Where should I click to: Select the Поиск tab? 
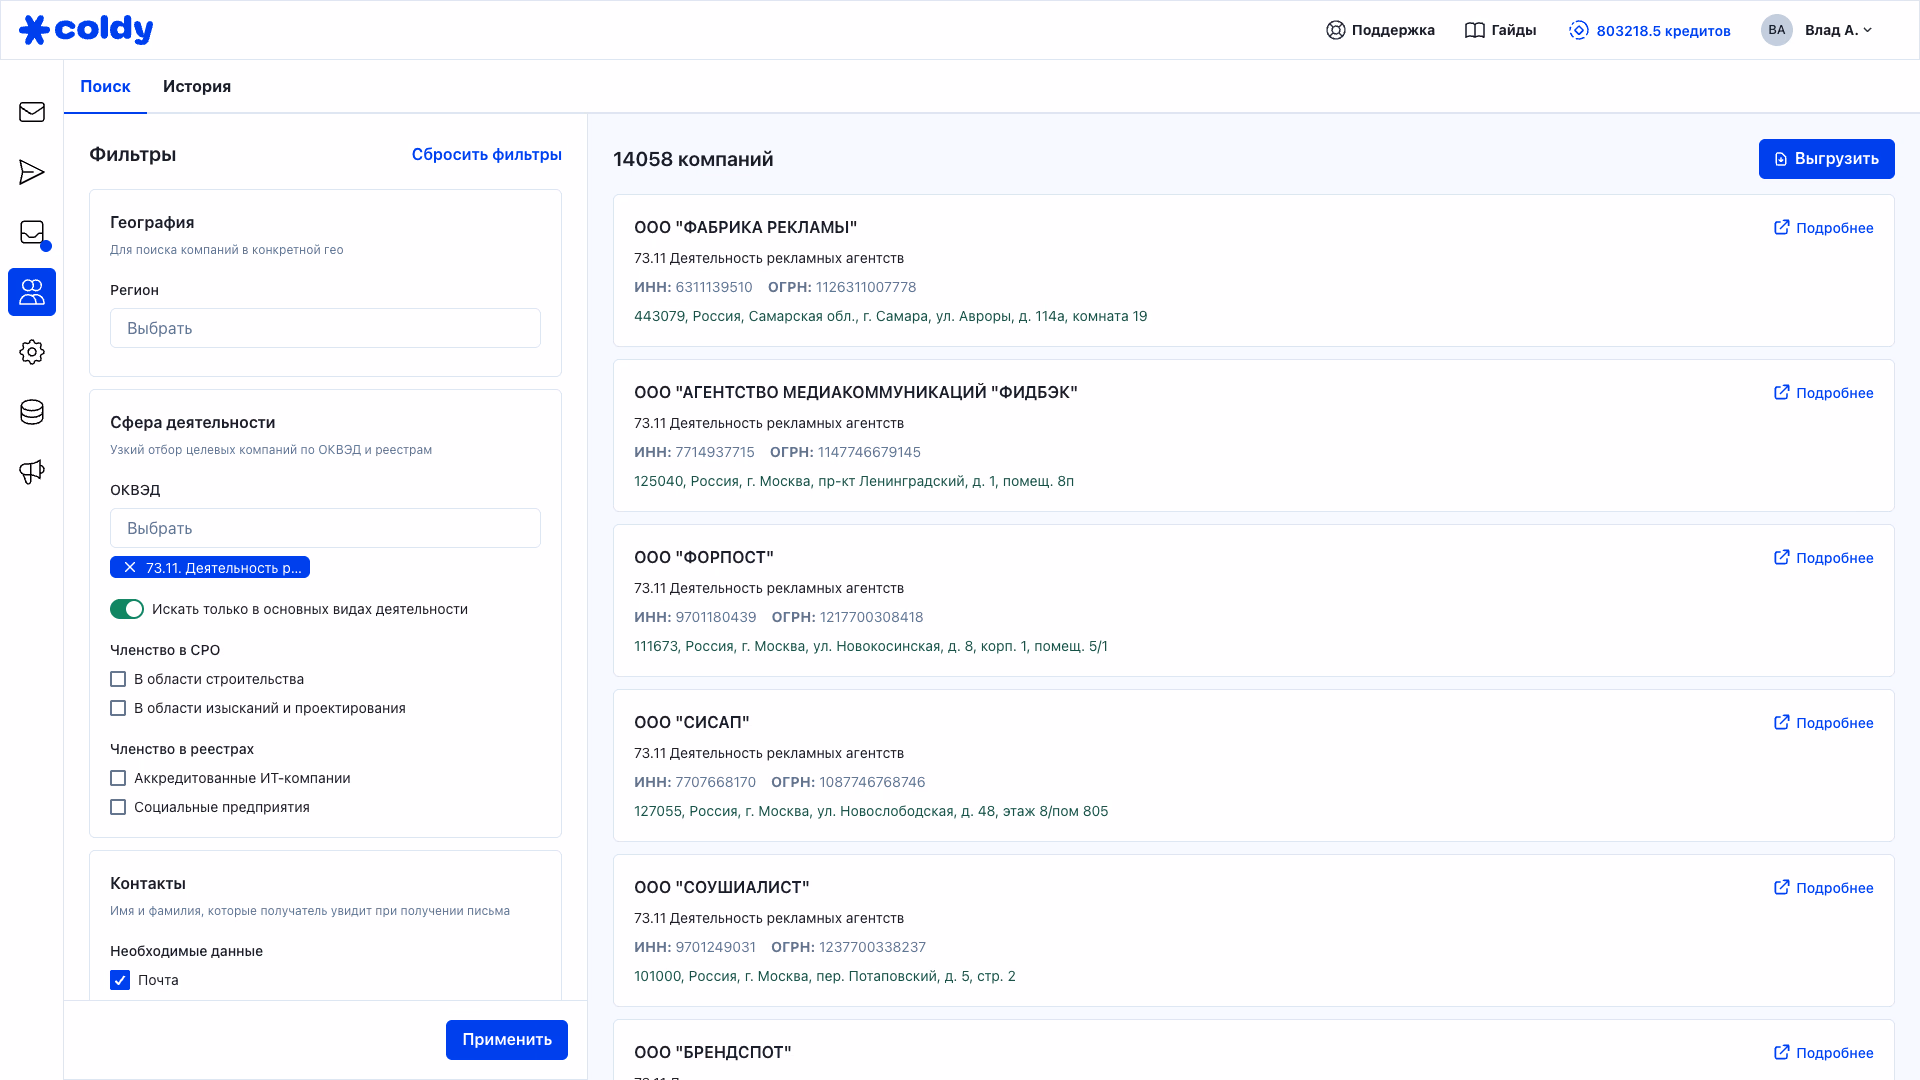pyautogui.click(x=105, y=86)
